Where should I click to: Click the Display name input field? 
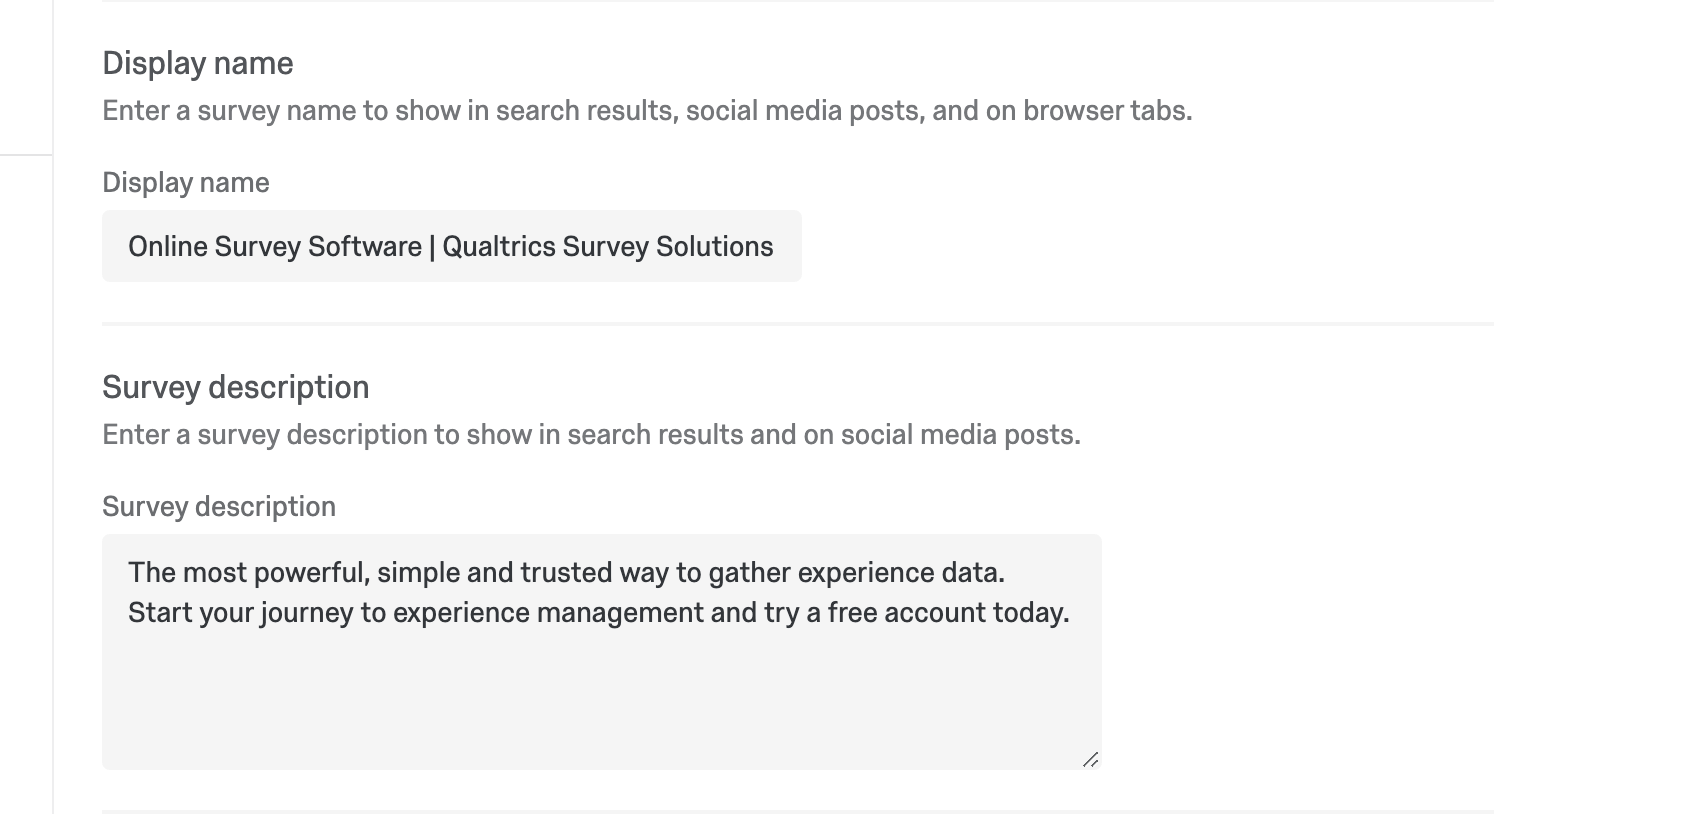pyautogui.click(x=451, y=247)
